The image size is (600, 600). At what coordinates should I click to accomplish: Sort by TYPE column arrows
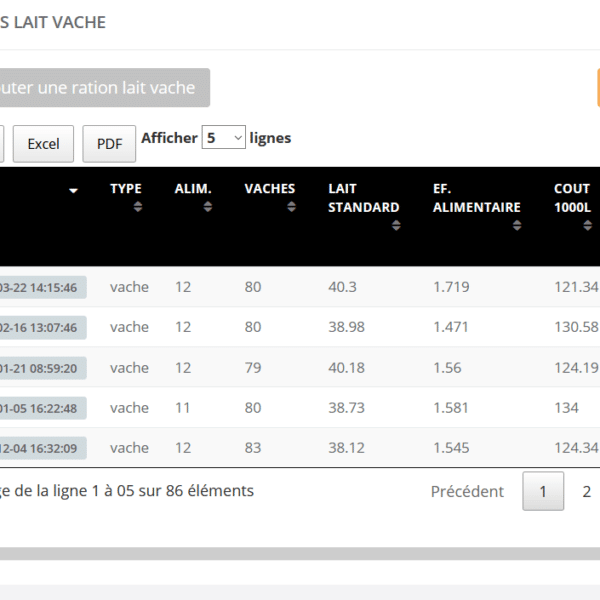click(x=138, y=207)
